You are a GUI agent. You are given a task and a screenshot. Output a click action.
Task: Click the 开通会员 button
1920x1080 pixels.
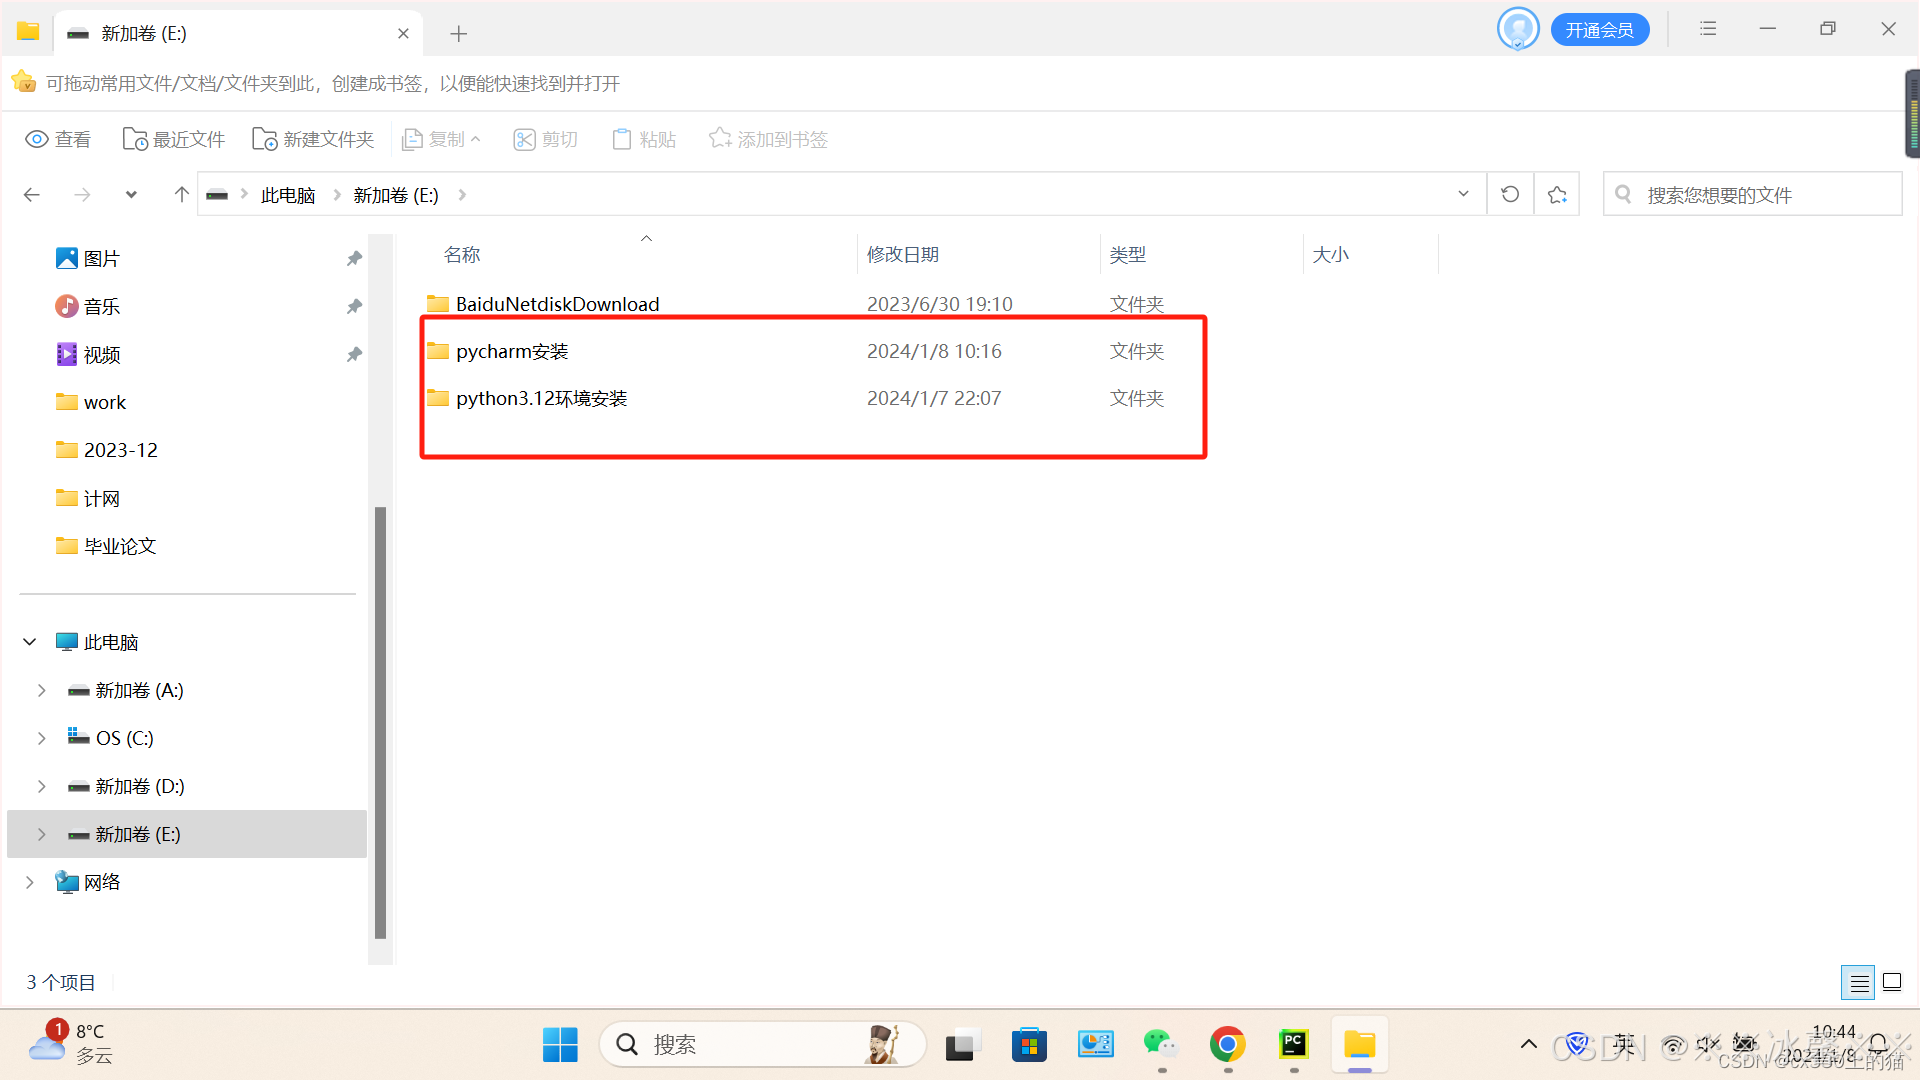coord(1599,30)
